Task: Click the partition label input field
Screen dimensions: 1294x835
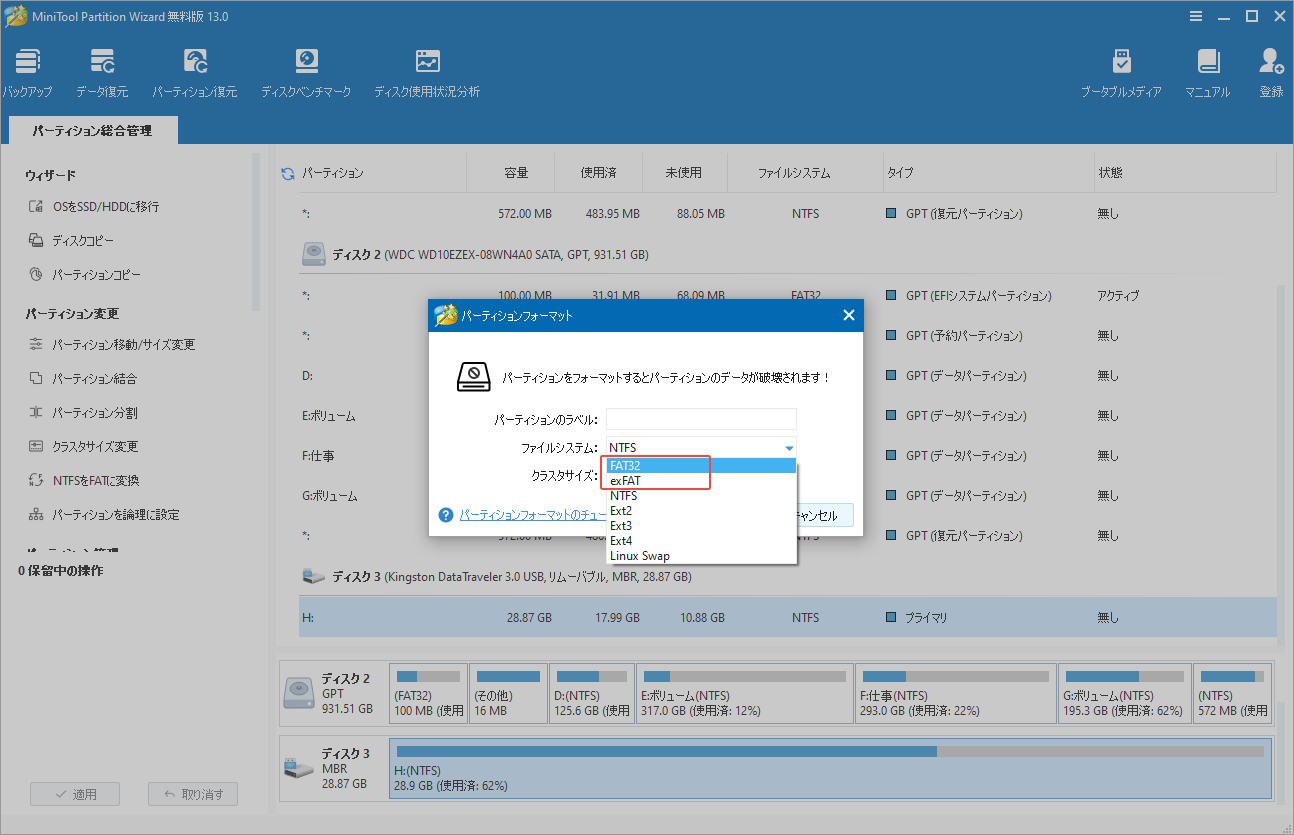Action: coord(700,418)
